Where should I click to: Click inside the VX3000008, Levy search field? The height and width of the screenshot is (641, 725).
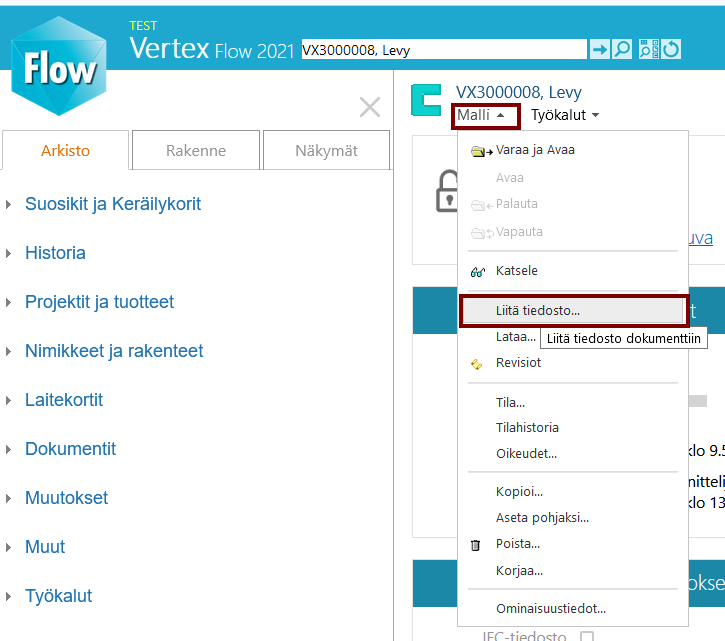444,49
